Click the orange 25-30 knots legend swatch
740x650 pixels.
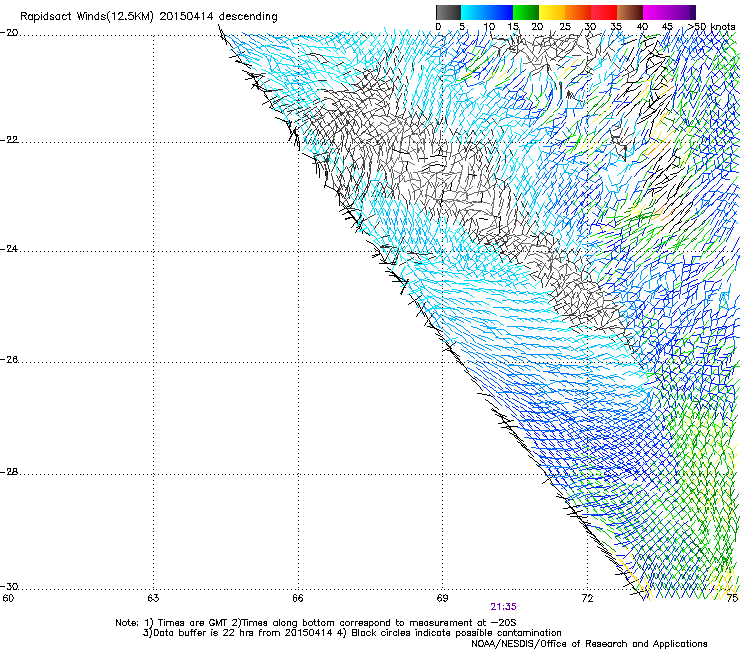point(578,12)
